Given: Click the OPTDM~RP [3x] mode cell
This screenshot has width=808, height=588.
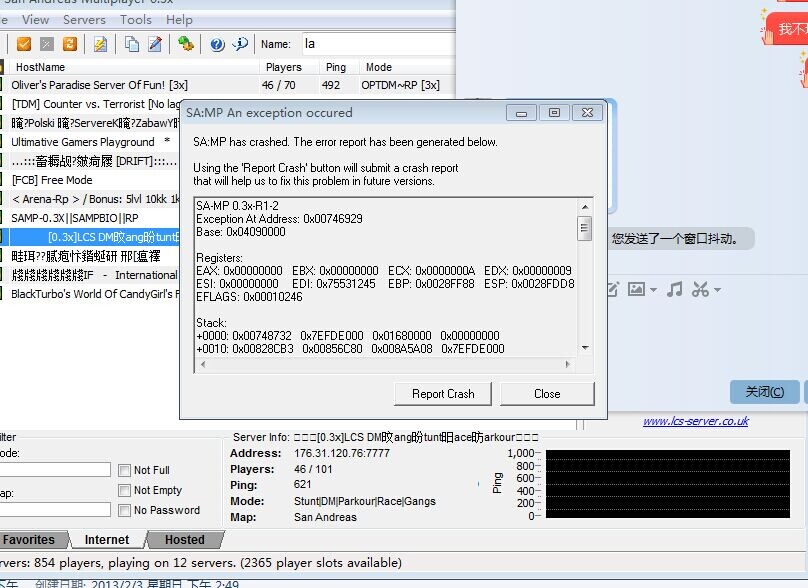Looking at the screenshot, I should 400,85.
